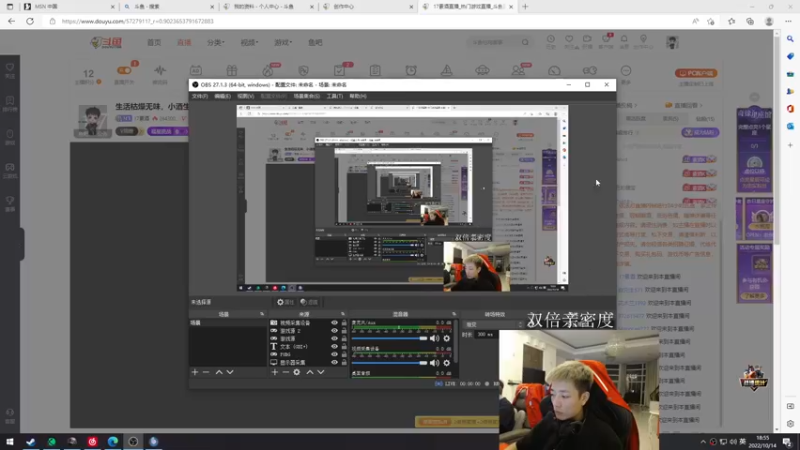Viewport: 800px width, 450px height.
Task: Toggle visibility of 显示器采集 source
Action: pyautogui.click(x=334, y=362)
